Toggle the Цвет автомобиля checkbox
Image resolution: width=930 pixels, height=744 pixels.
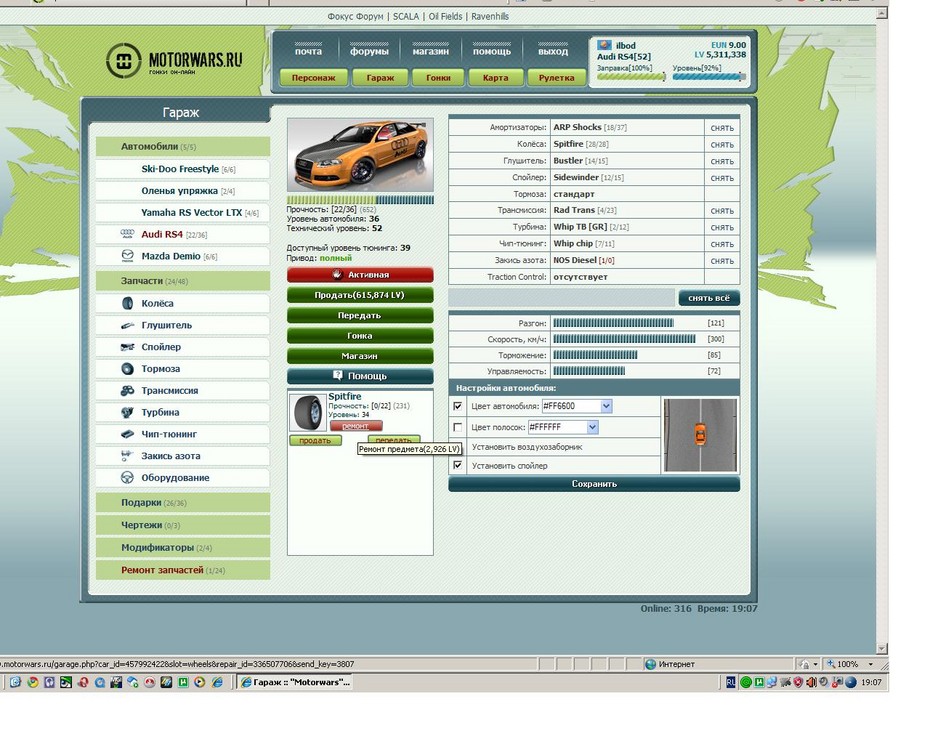point(457,406)
